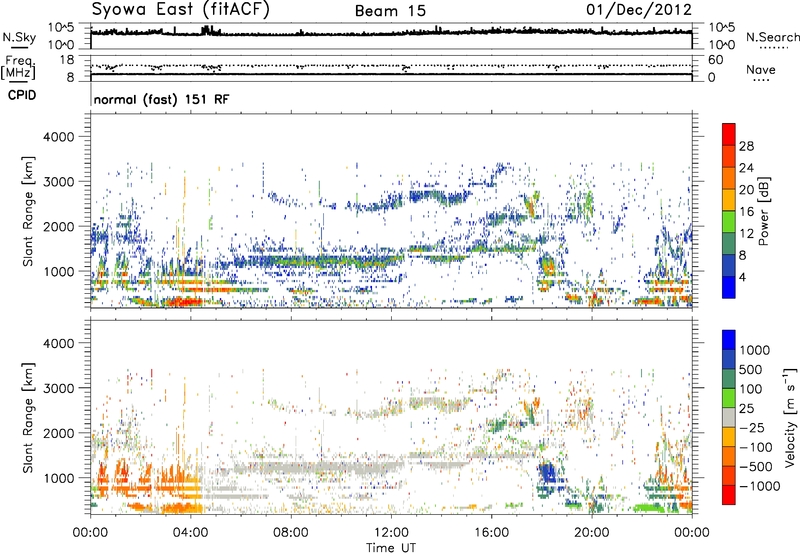Click the blue bottom of the Power color bar
This screenshot has height=554, width=800.
(x=729, y=287)
